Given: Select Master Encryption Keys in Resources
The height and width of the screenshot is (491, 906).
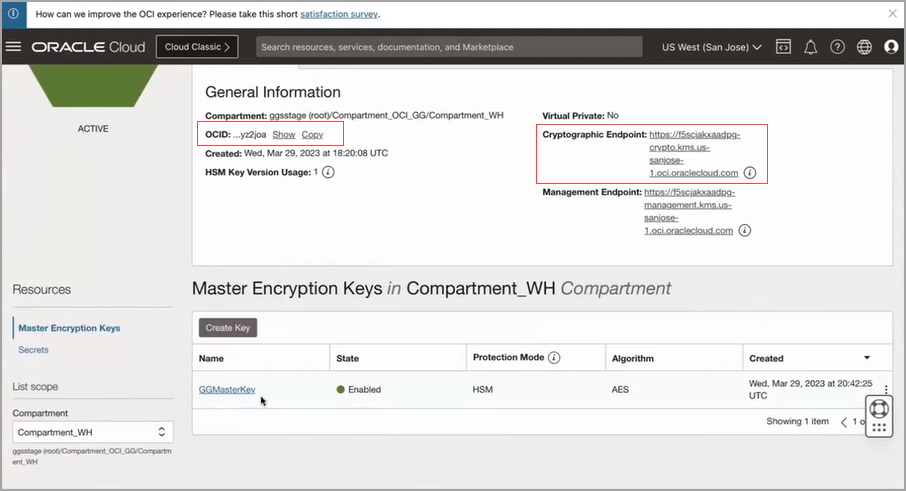Looking at the screenshot, I should point(69,328).
